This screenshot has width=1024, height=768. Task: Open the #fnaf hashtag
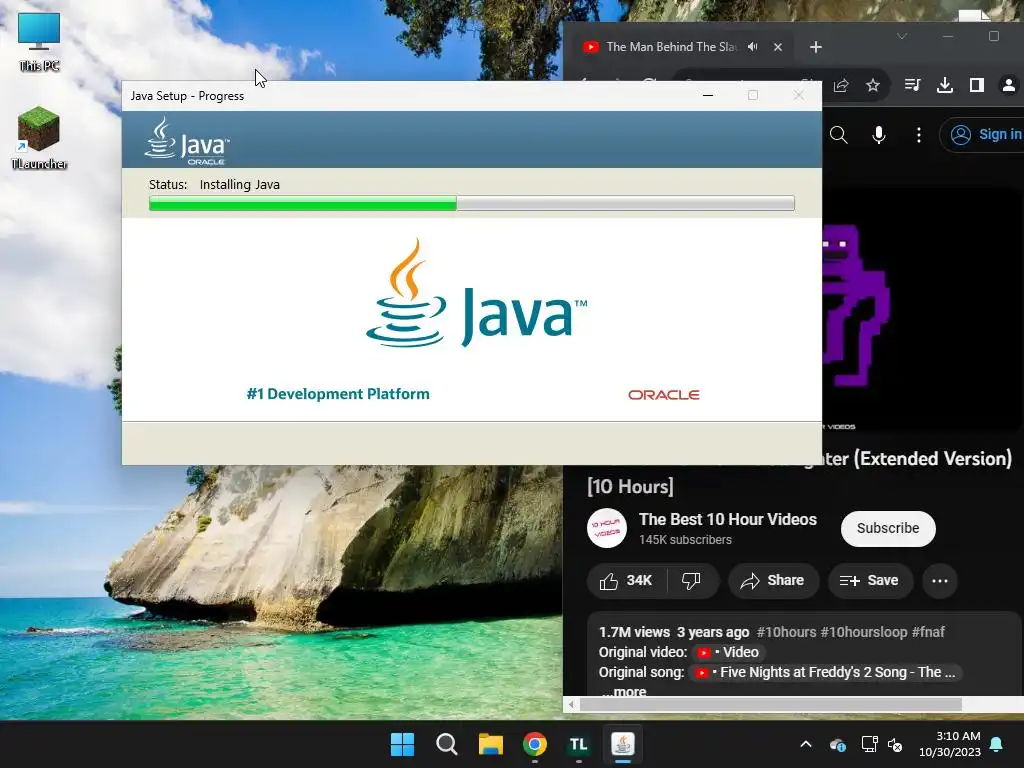pos(928,632)
